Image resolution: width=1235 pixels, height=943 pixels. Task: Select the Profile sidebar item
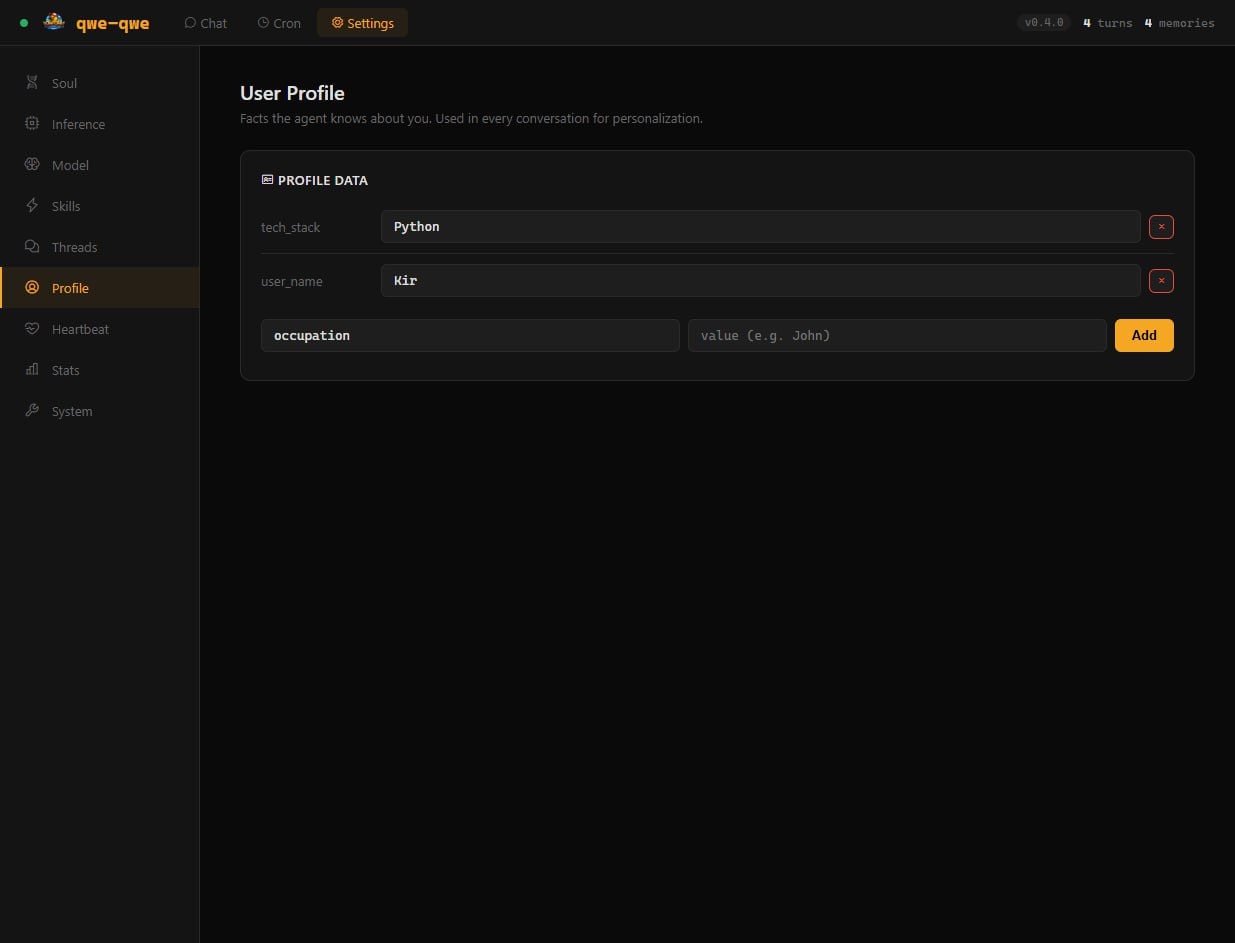coord(100,288)
